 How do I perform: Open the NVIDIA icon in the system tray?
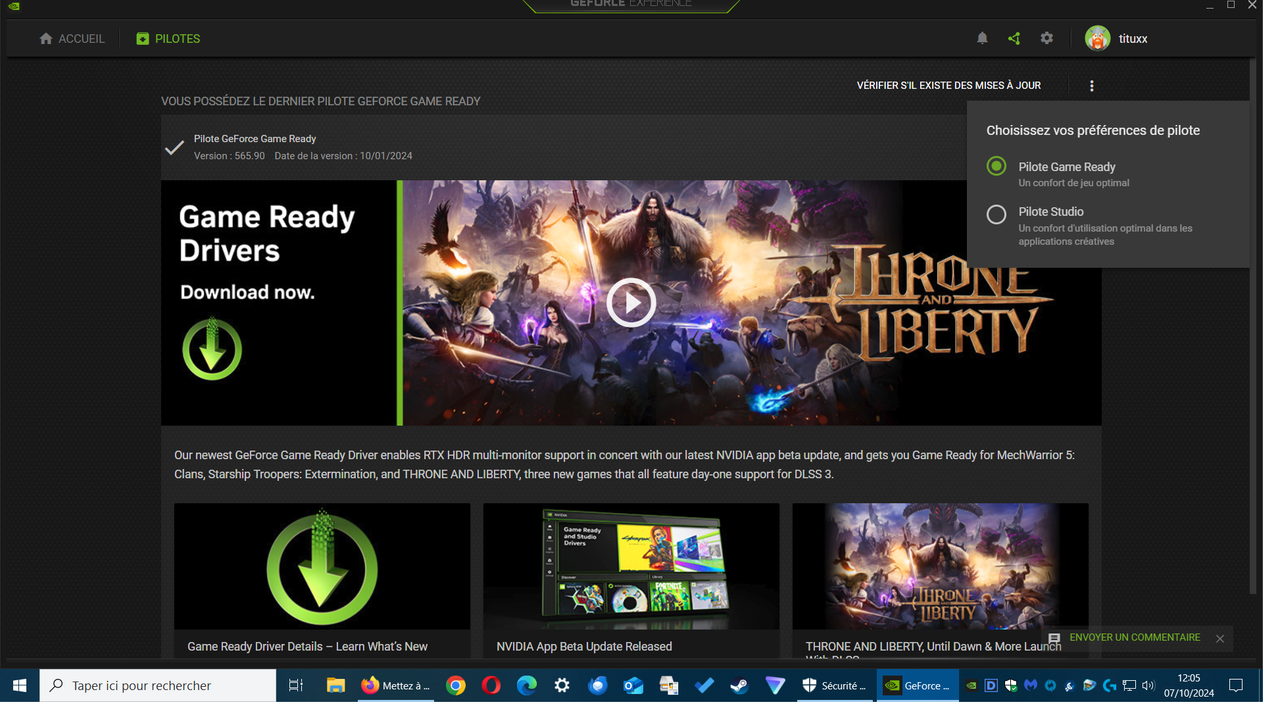[x=971, y=686]
